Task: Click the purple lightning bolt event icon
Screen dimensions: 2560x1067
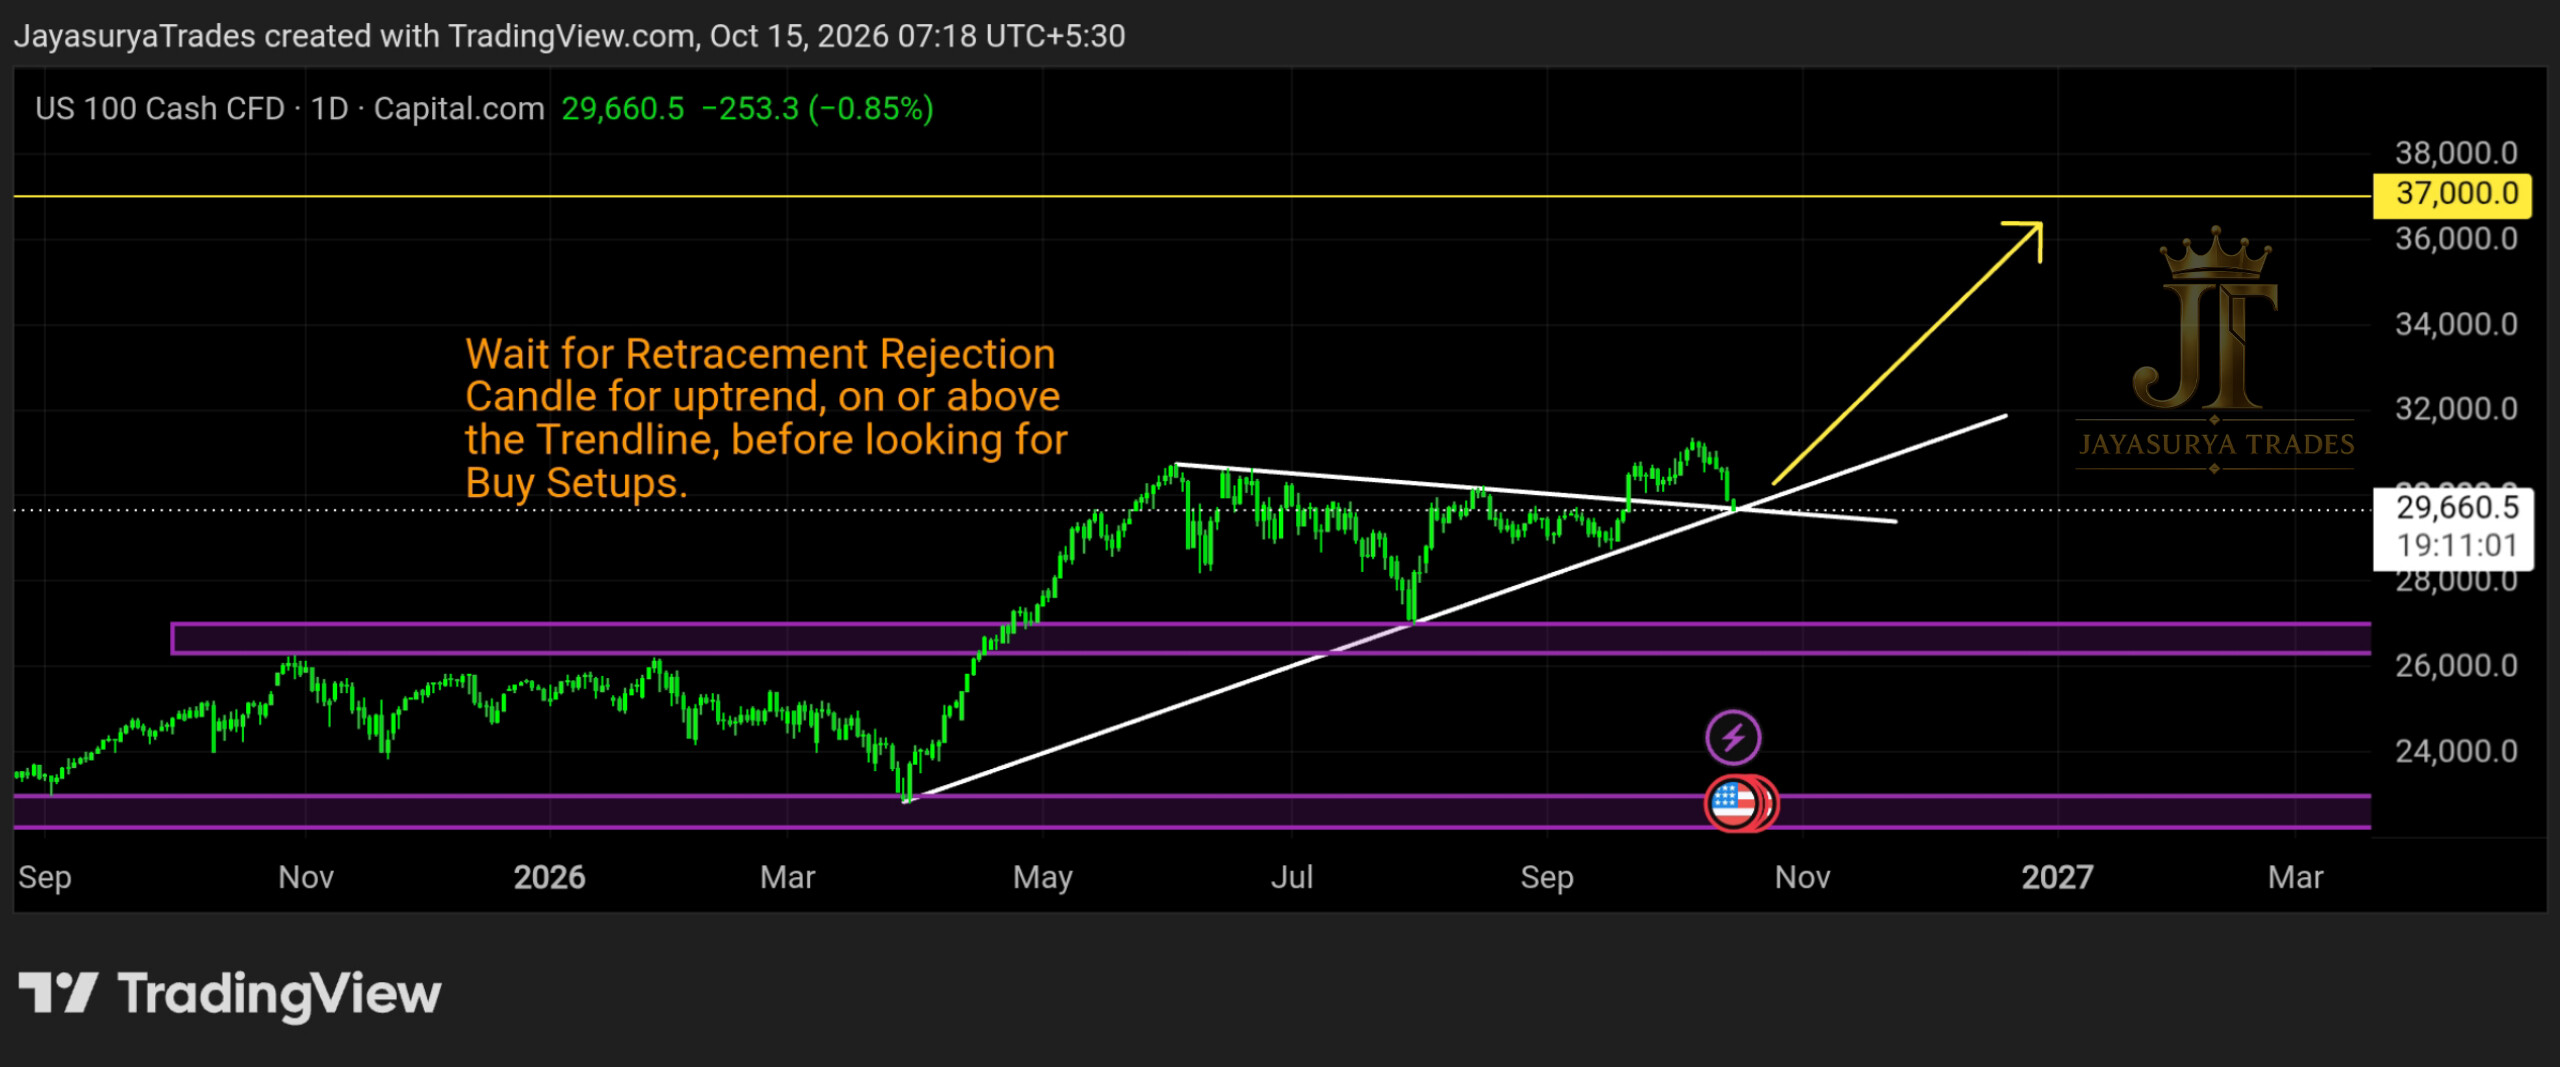Action: tap(1732, 738)
